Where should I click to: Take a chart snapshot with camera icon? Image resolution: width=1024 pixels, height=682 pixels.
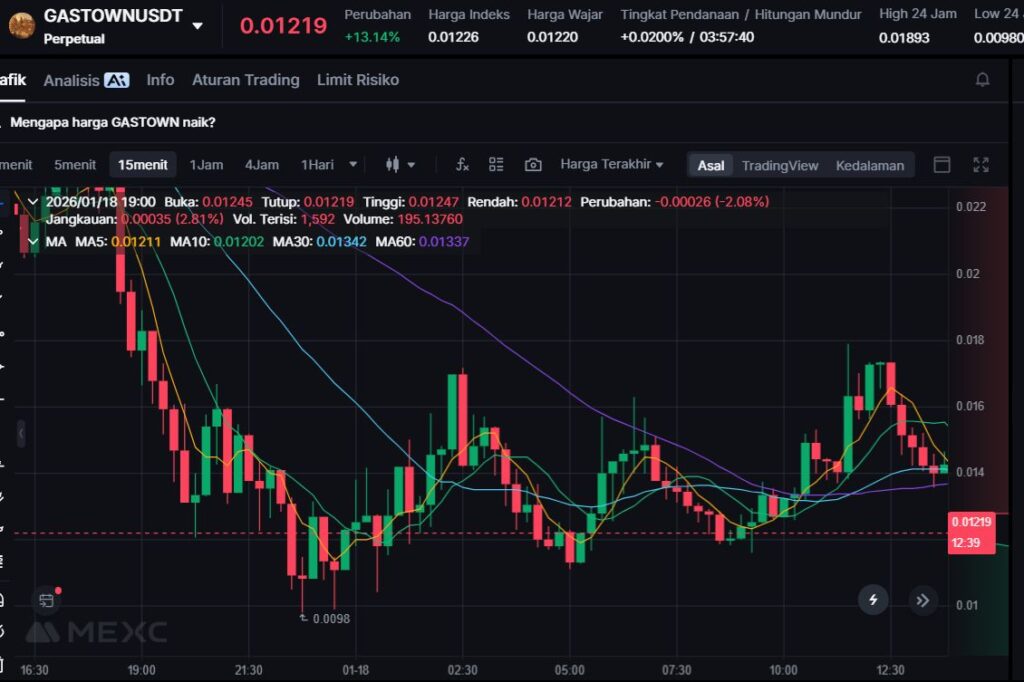533,165
